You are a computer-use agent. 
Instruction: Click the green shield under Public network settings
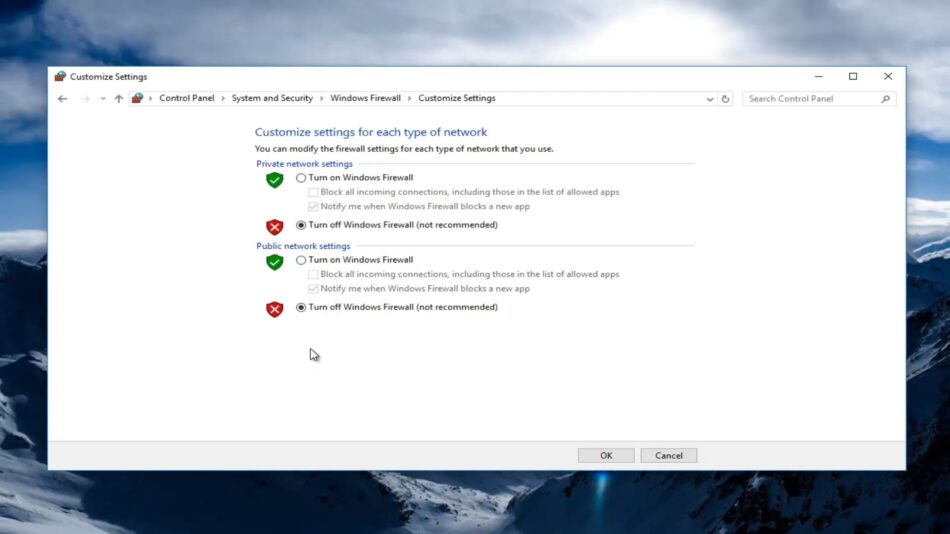click(x=274, y=262)
